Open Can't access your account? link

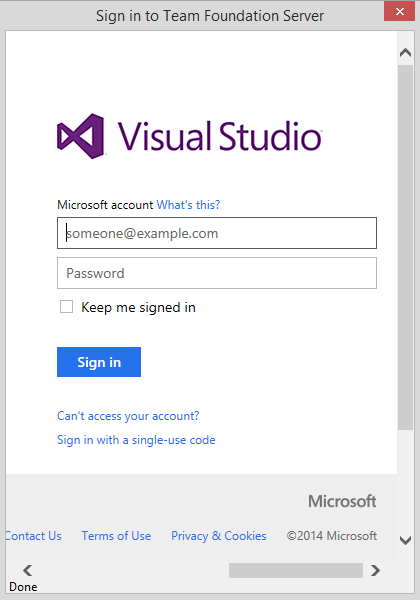click(x=128, y=416)
